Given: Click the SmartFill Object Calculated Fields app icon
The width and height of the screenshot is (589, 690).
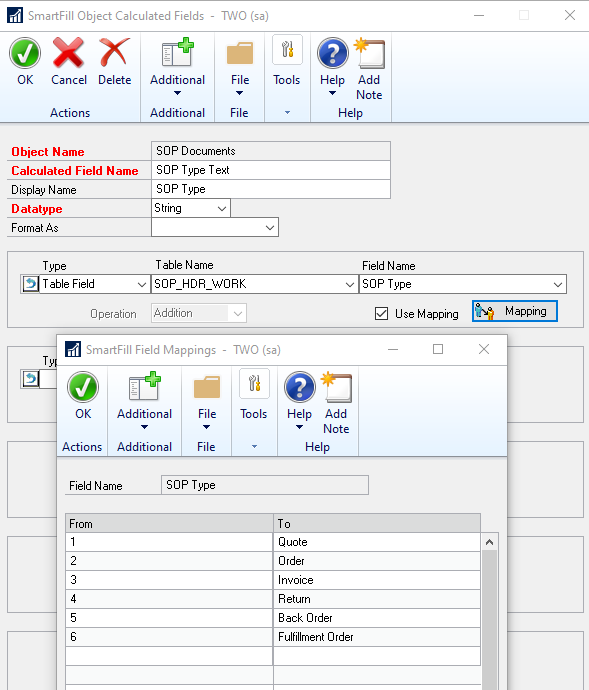Looking at the screenshot, I should [15, 15].
